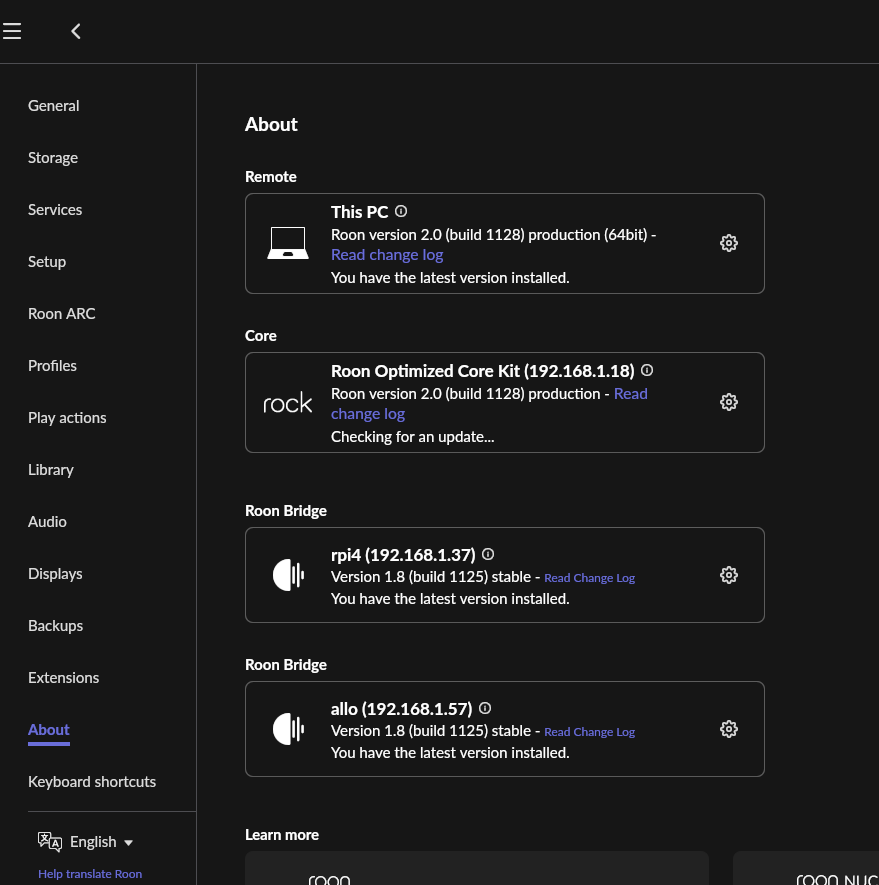Go back using the back arrow

[76, 31]
